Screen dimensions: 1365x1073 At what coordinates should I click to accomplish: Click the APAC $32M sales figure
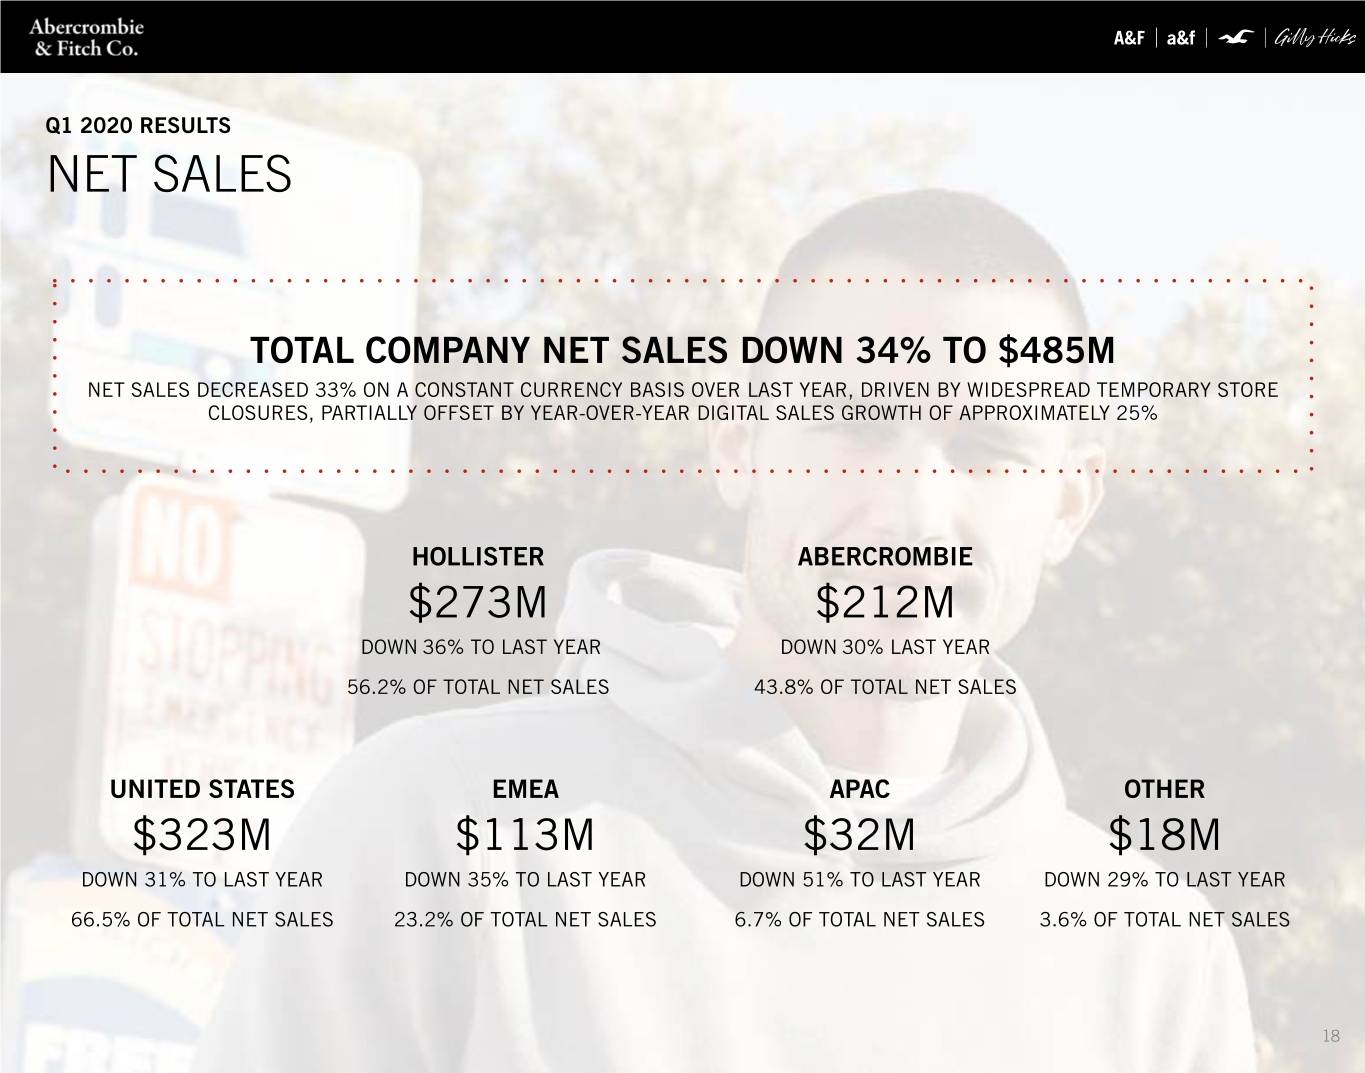click(x=859, y=835)
